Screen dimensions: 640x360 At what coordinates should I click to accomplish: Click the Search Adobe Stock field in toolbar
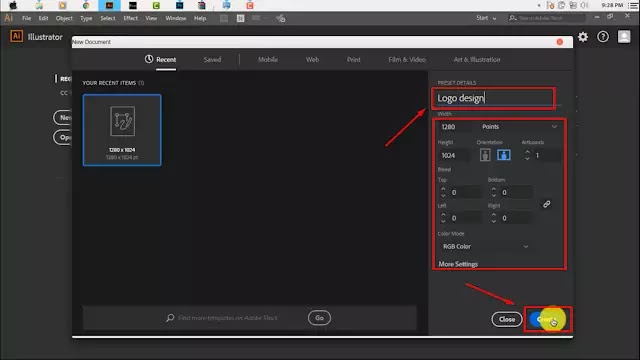(547, 18)
